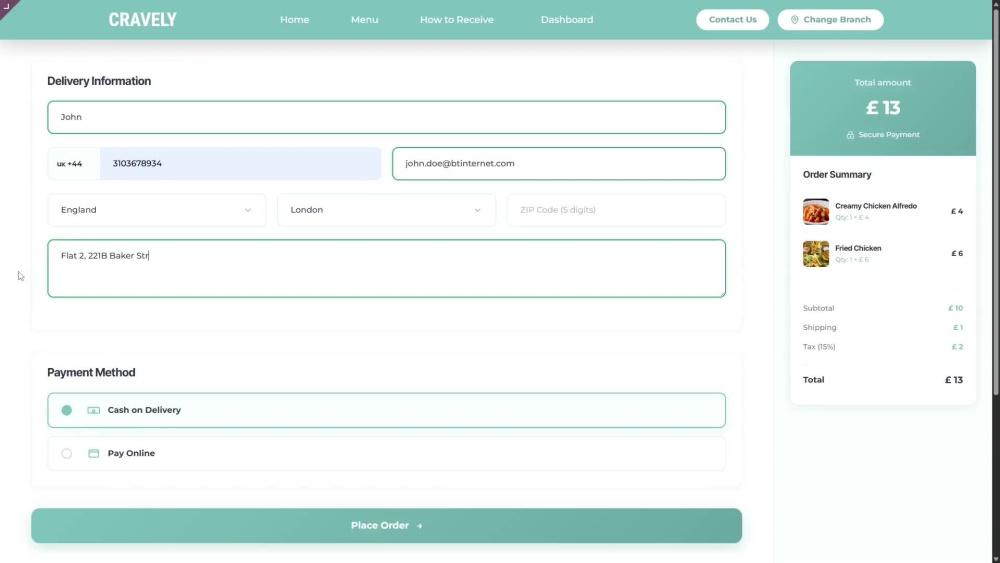Image resolution: width=1000 pixels, height=563 pixels.
Task: Click the location pin icon in Change Branch
Action: 795,20
